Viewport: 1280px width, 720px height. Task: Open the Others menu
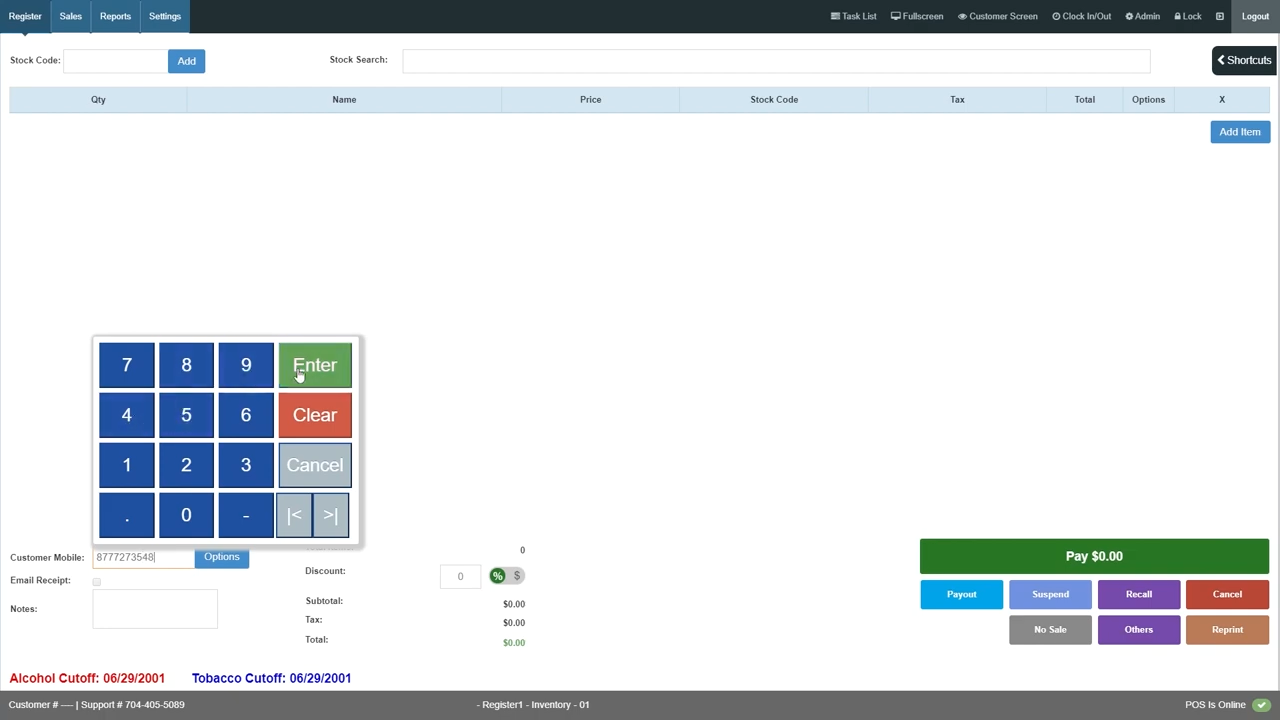tap(1138, 630)
